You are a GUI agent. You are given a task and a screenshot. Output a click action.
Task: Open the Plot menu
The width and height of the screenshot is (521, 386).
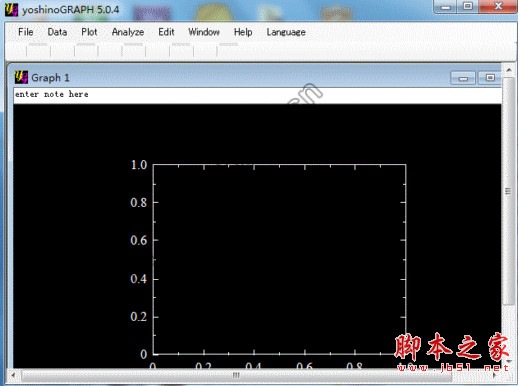pos(89,32)
